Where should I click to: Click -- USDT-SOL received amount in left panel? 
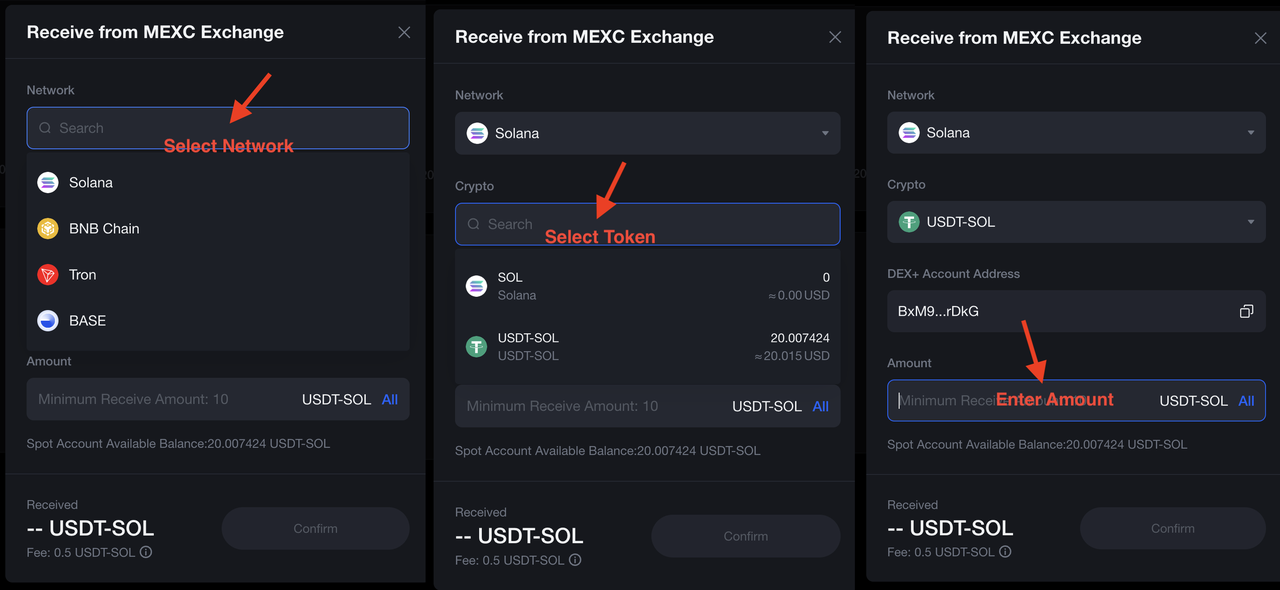91,528
